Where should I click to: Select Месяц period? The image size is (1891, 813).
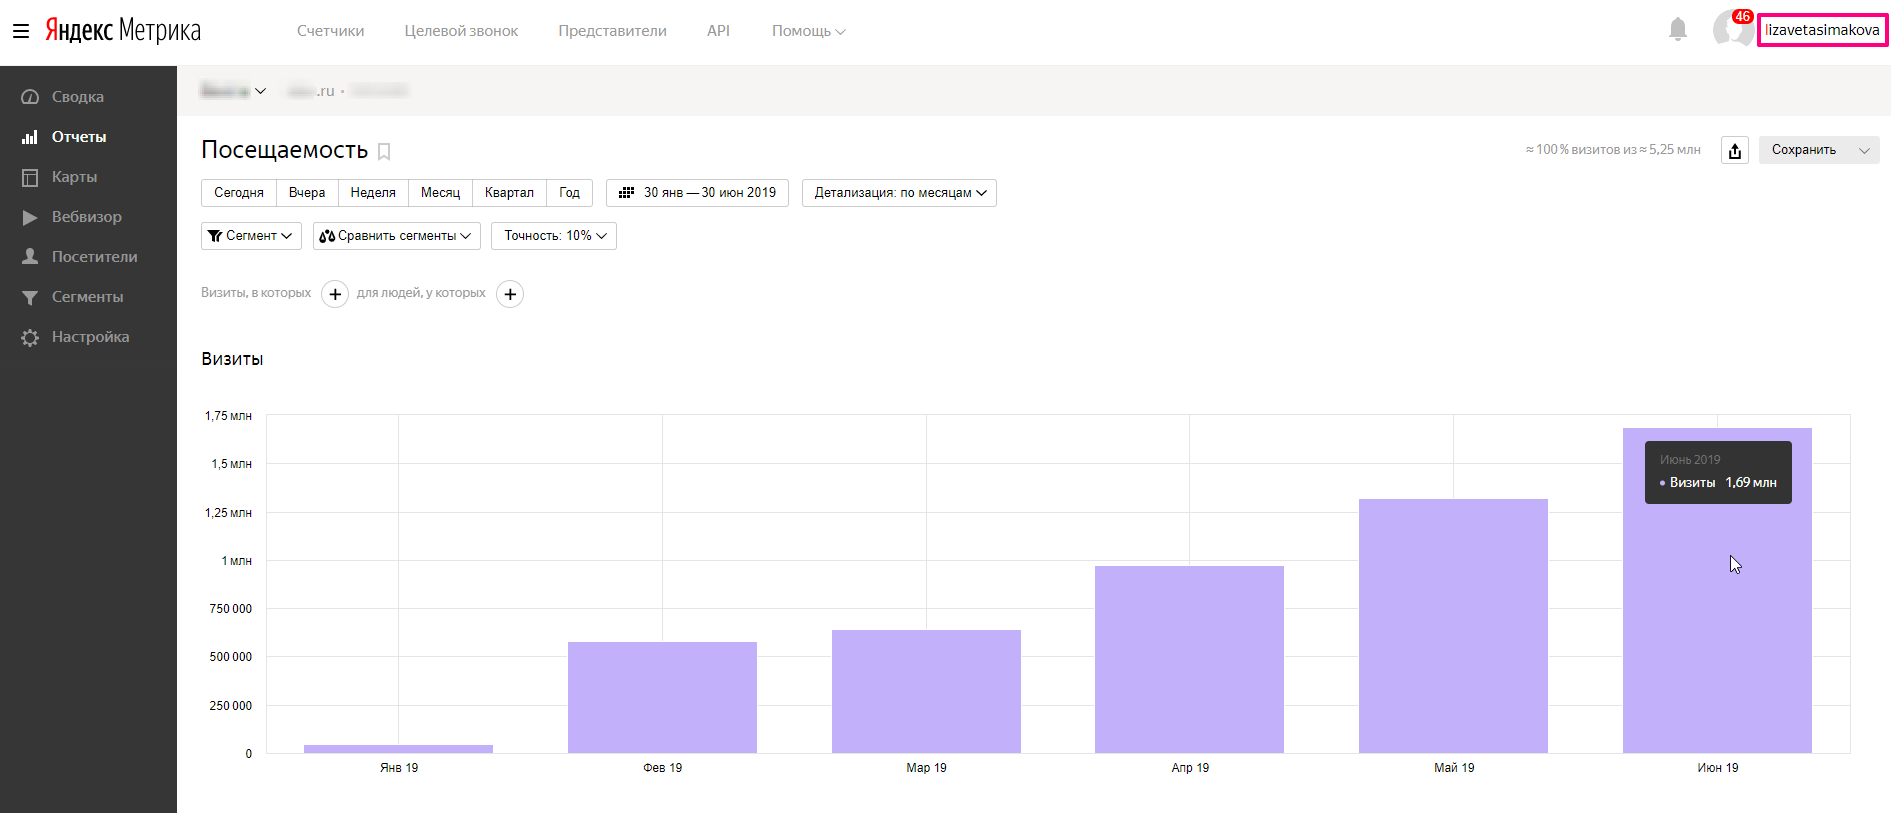[x=440, y=193]
